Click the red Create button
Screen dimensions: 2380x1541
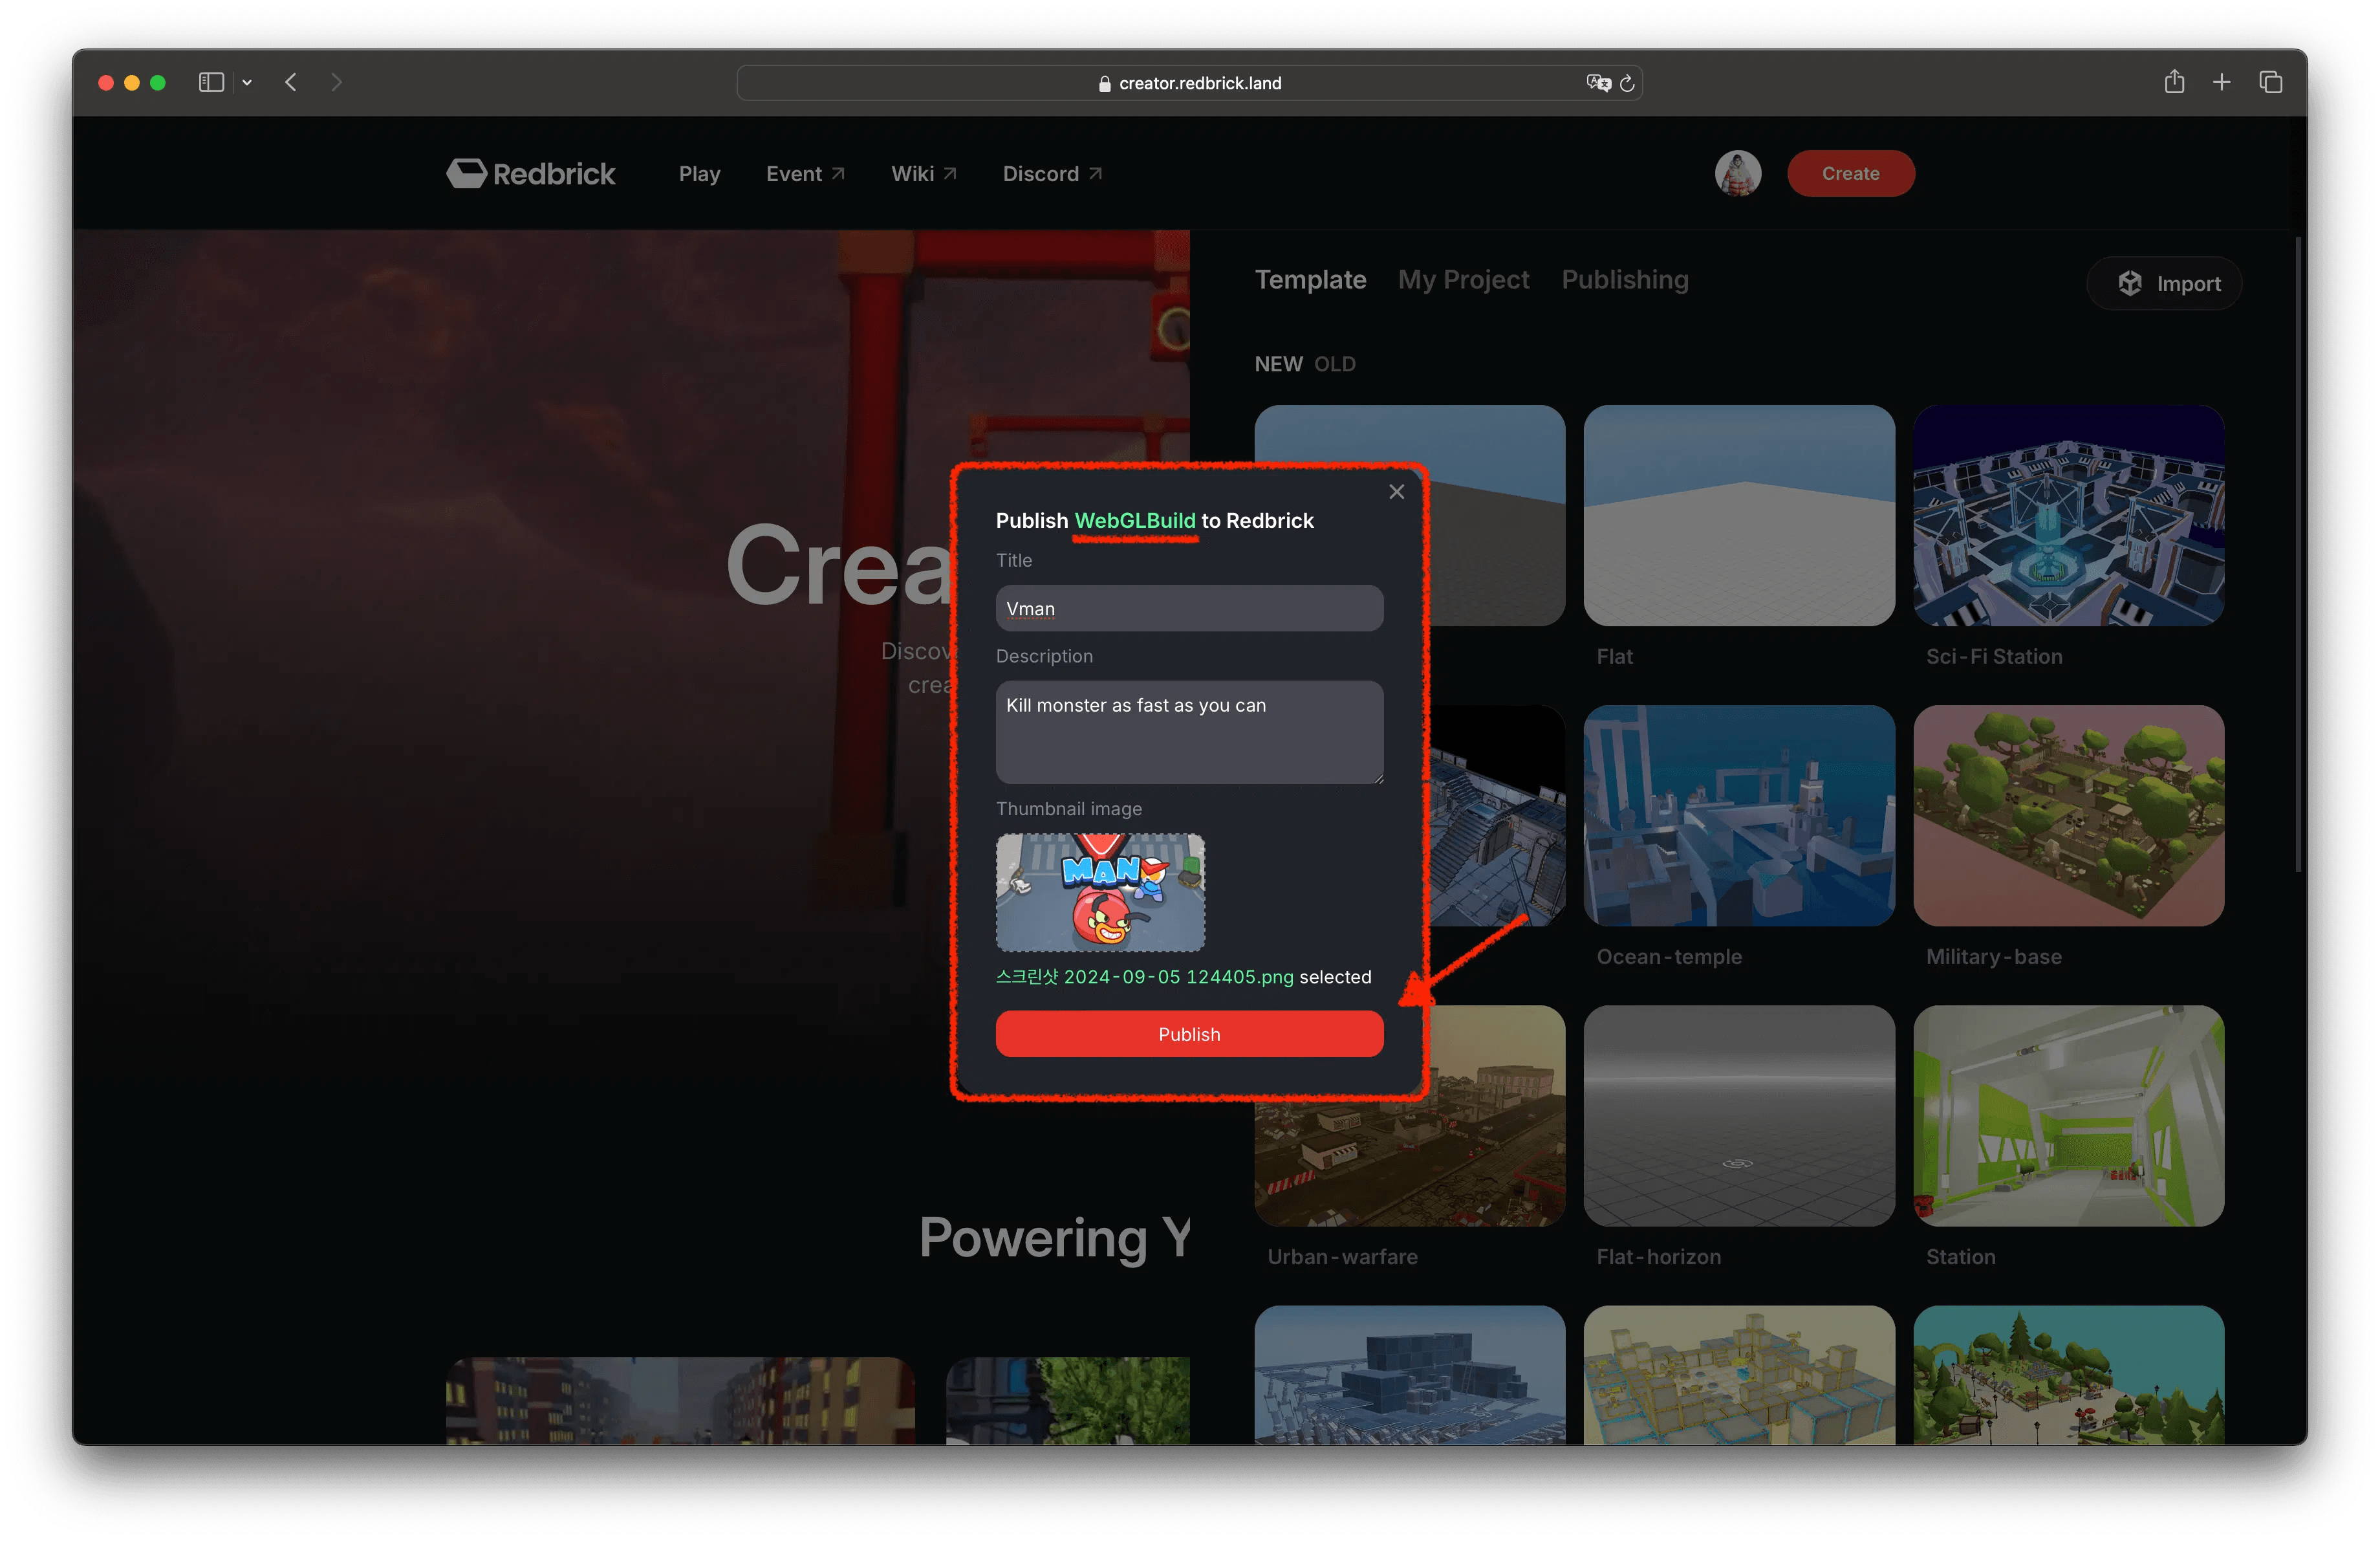[1851, 173]
